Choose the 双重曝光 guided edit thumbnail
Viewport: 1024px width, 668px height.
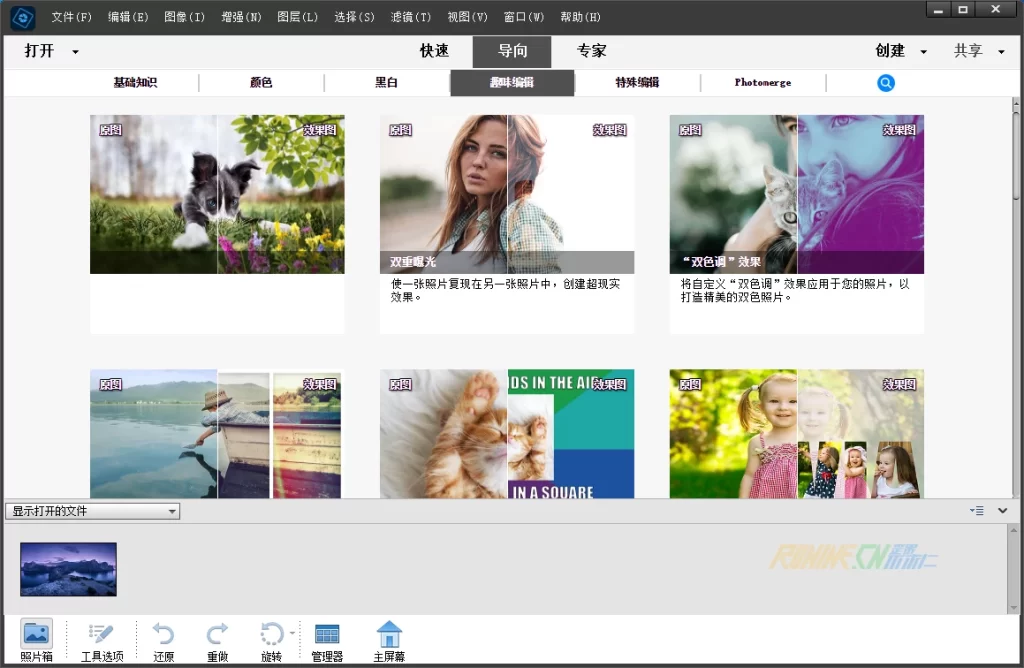tap(507, 194)
